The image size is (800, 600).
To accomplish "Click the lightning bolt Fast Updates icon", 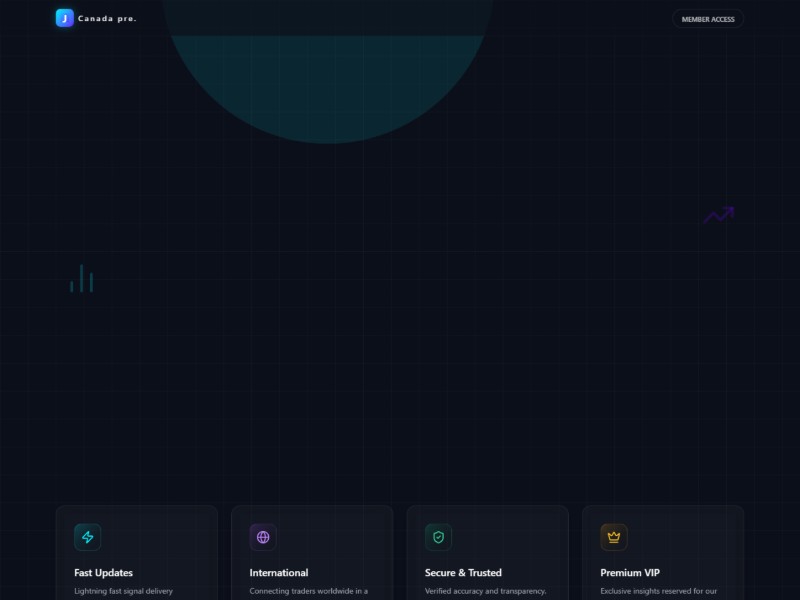I will point(88,537).
